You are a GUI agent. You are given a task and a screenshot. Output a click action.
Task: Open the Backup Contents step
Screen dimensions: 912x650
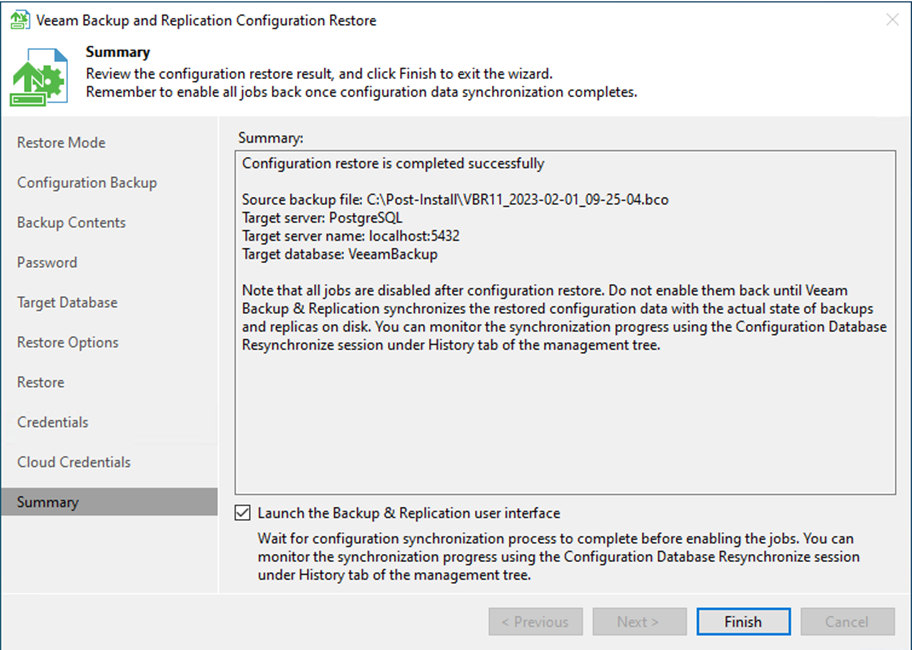[x=71, y=223]
